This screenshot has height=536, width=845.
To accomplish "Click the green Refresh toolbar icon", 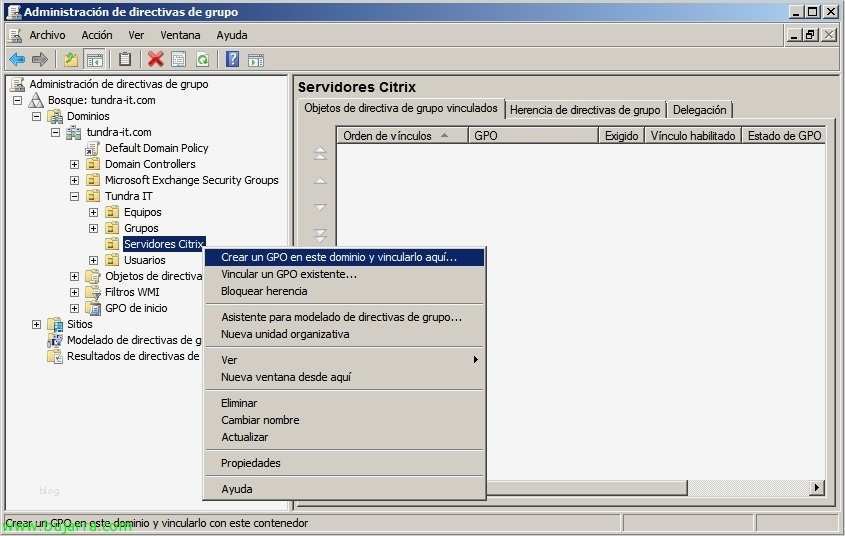I will click(x=203, y=59).
